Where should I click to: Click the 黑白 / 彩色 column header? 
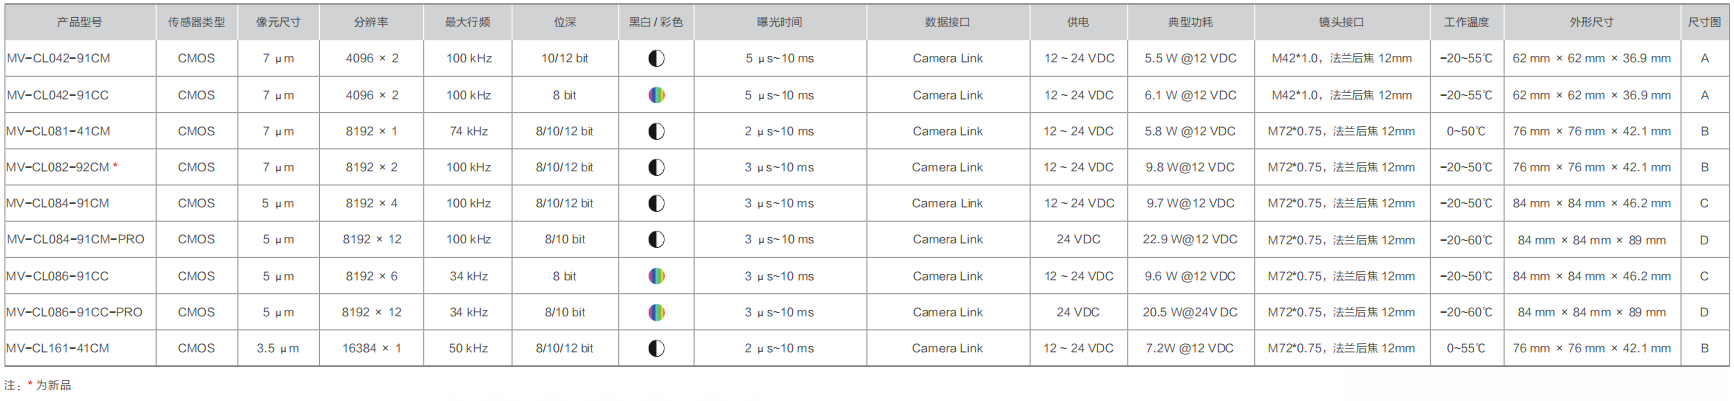pos(656,22)
